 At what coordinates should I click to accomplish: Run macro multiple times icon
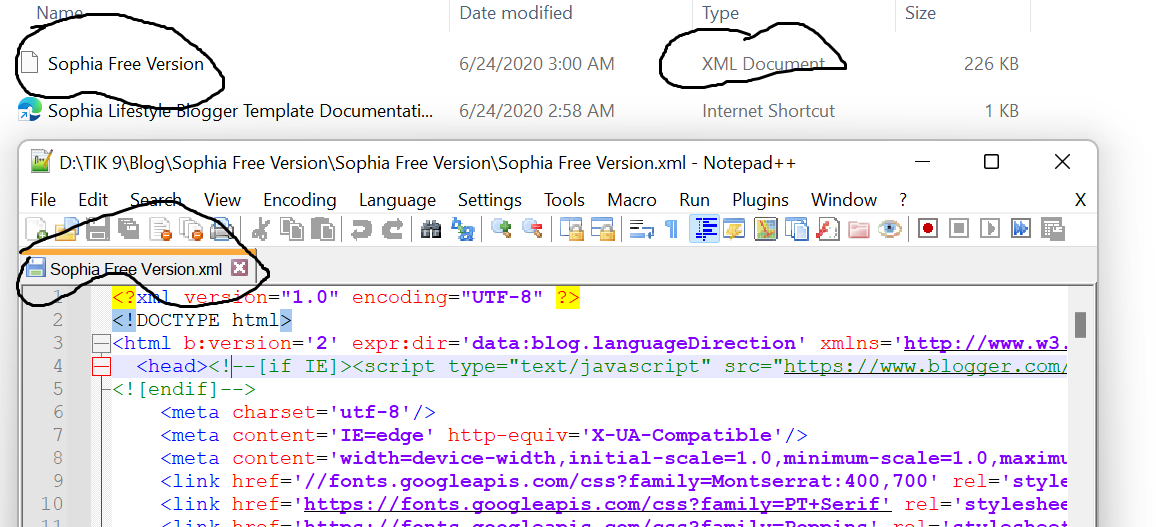pos(1020,228)
